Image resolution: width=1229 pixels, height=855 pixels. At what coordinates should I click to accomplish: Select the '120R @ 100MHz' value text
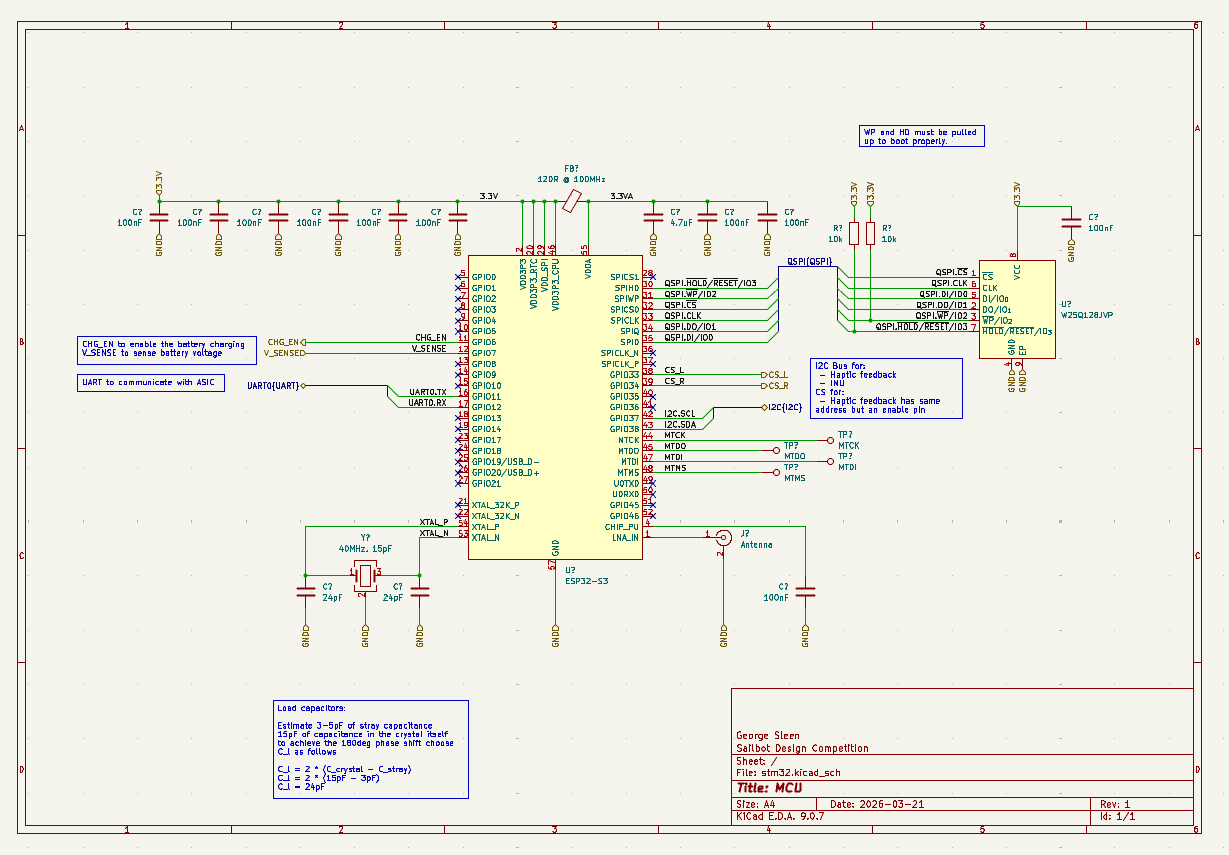(571, 178)
